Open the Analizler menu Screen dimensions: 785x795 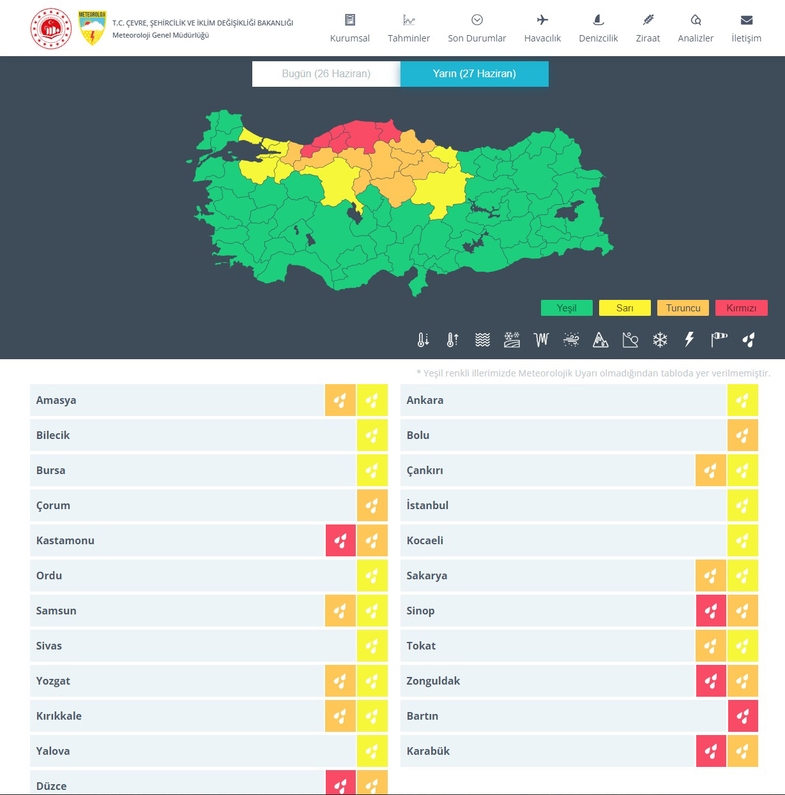(695, 28)
